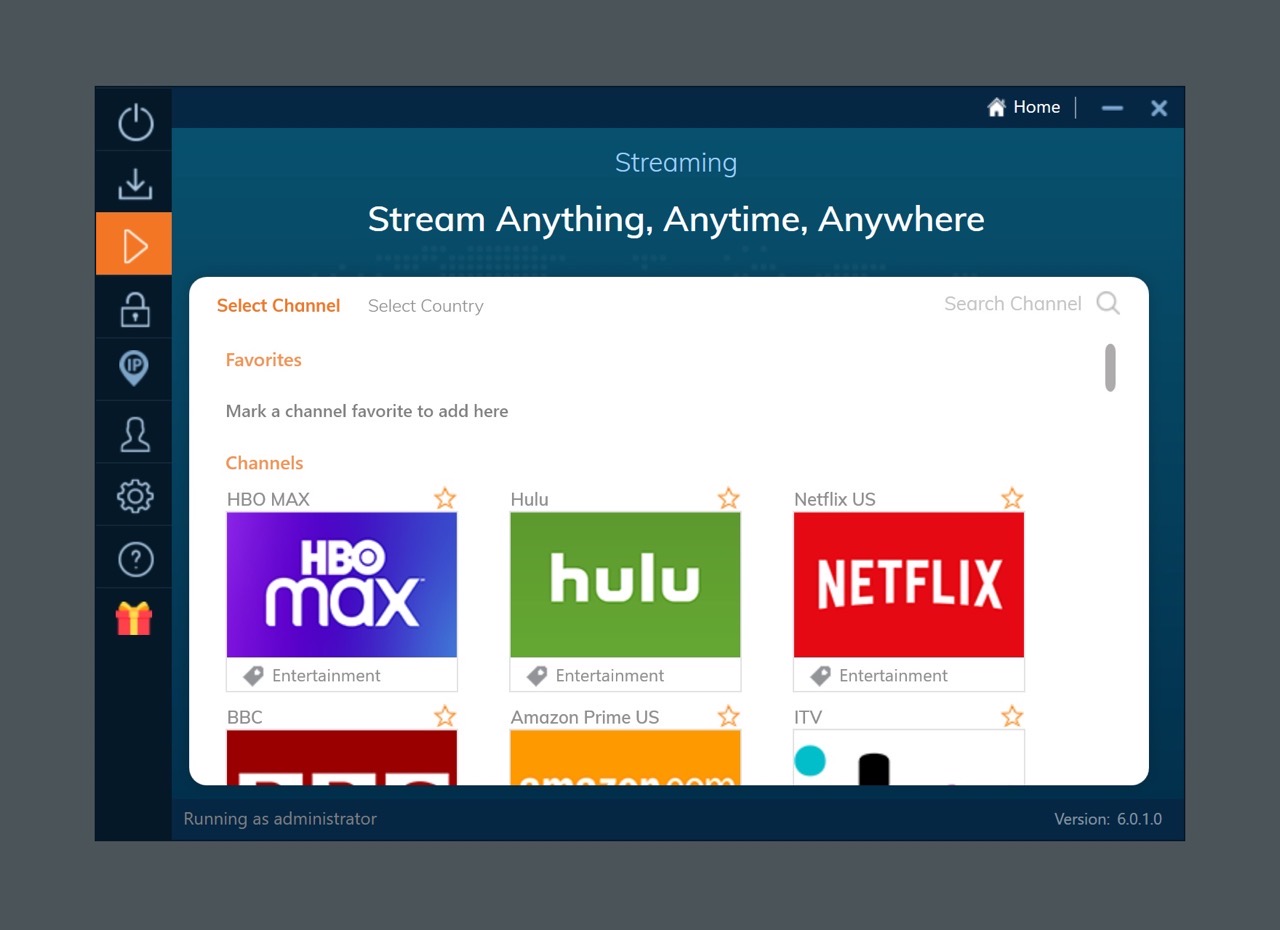1280x930 pixels.
Task: Switch to Select Country tab
Action: pos(425,306)
